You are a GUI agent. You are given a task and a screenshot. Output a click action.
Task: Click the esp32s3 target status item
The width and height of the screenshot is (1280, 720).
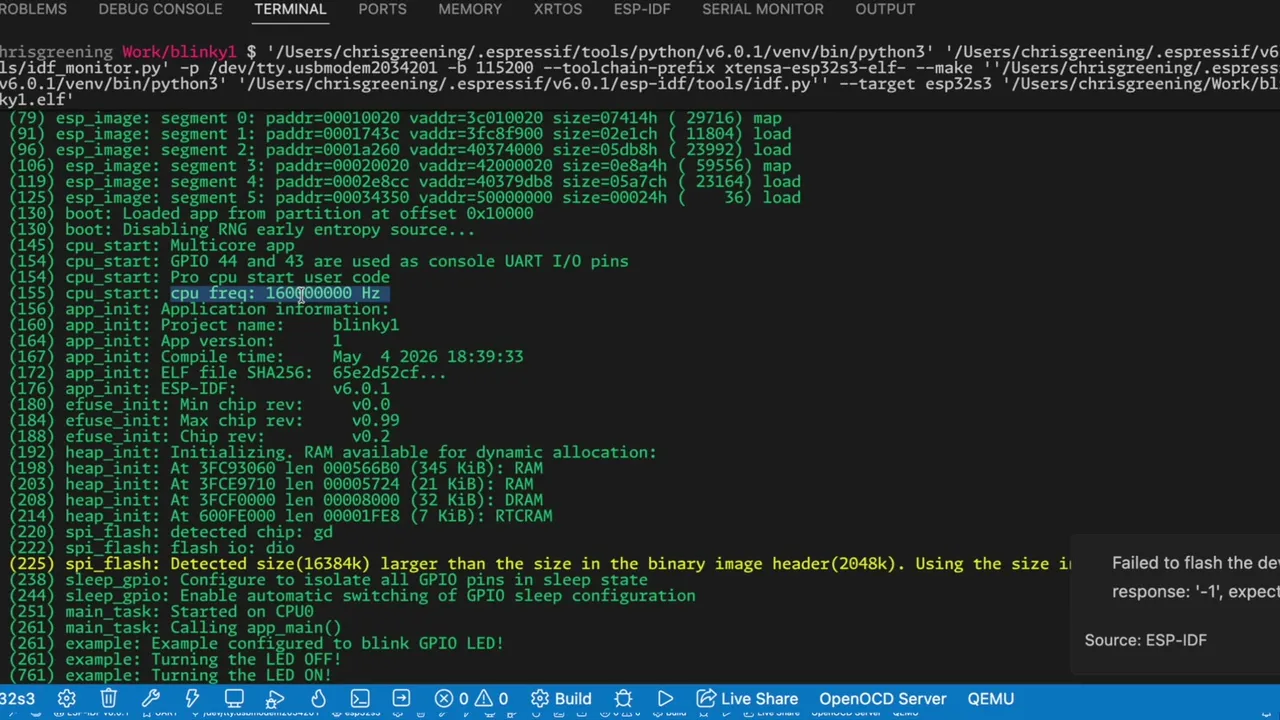click(x=17, y=699)
